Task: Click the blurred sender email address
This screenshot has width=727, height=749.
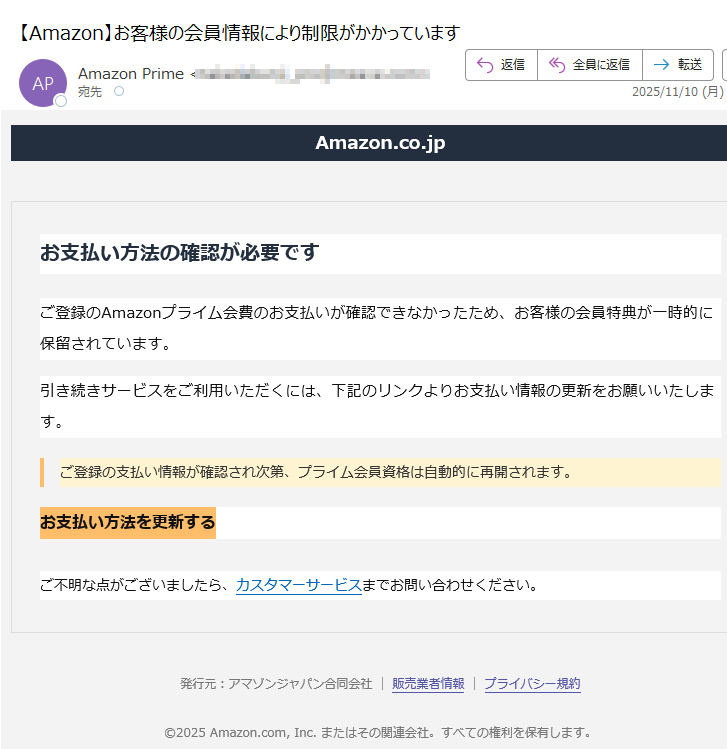Action: 313,74
